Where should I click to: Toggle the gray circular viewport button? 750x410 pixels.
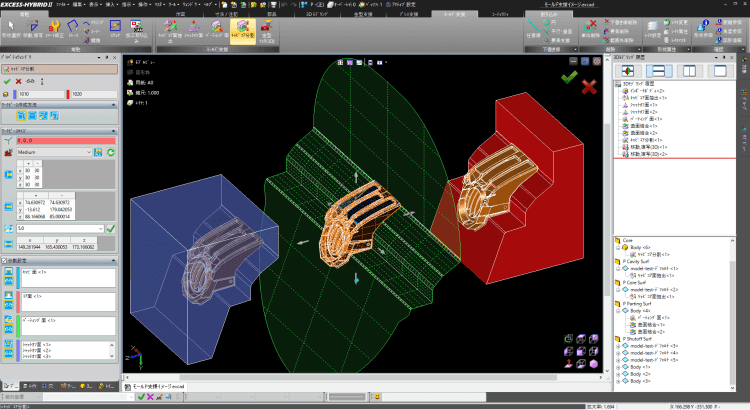(596, 61)
